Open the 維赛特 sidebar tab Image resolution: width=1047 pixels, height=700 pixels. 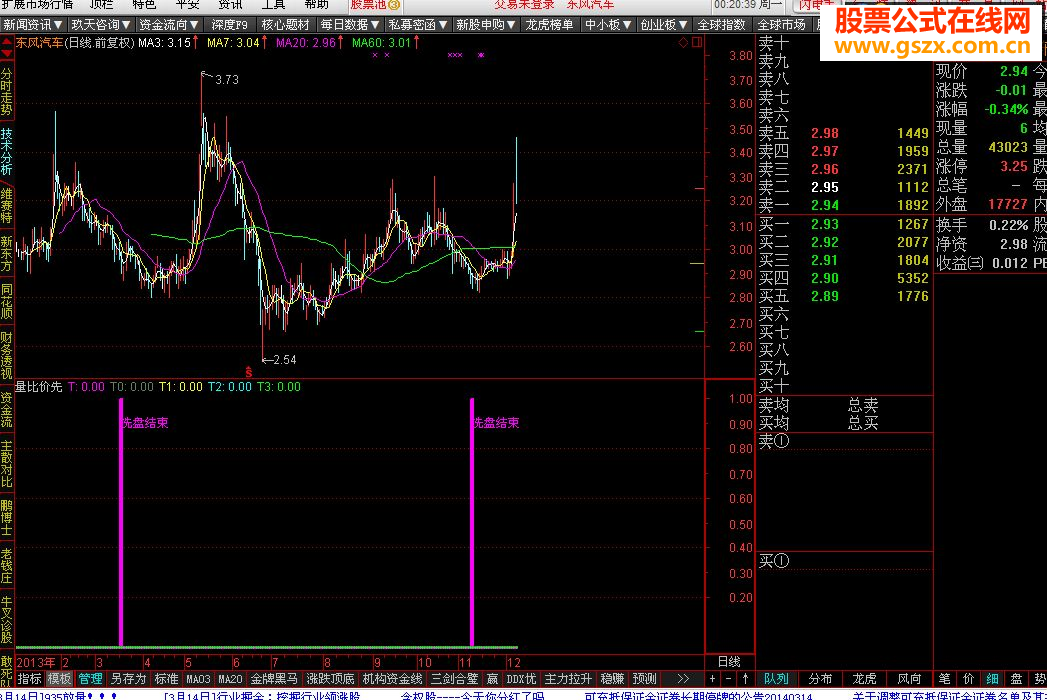point(7,206)
